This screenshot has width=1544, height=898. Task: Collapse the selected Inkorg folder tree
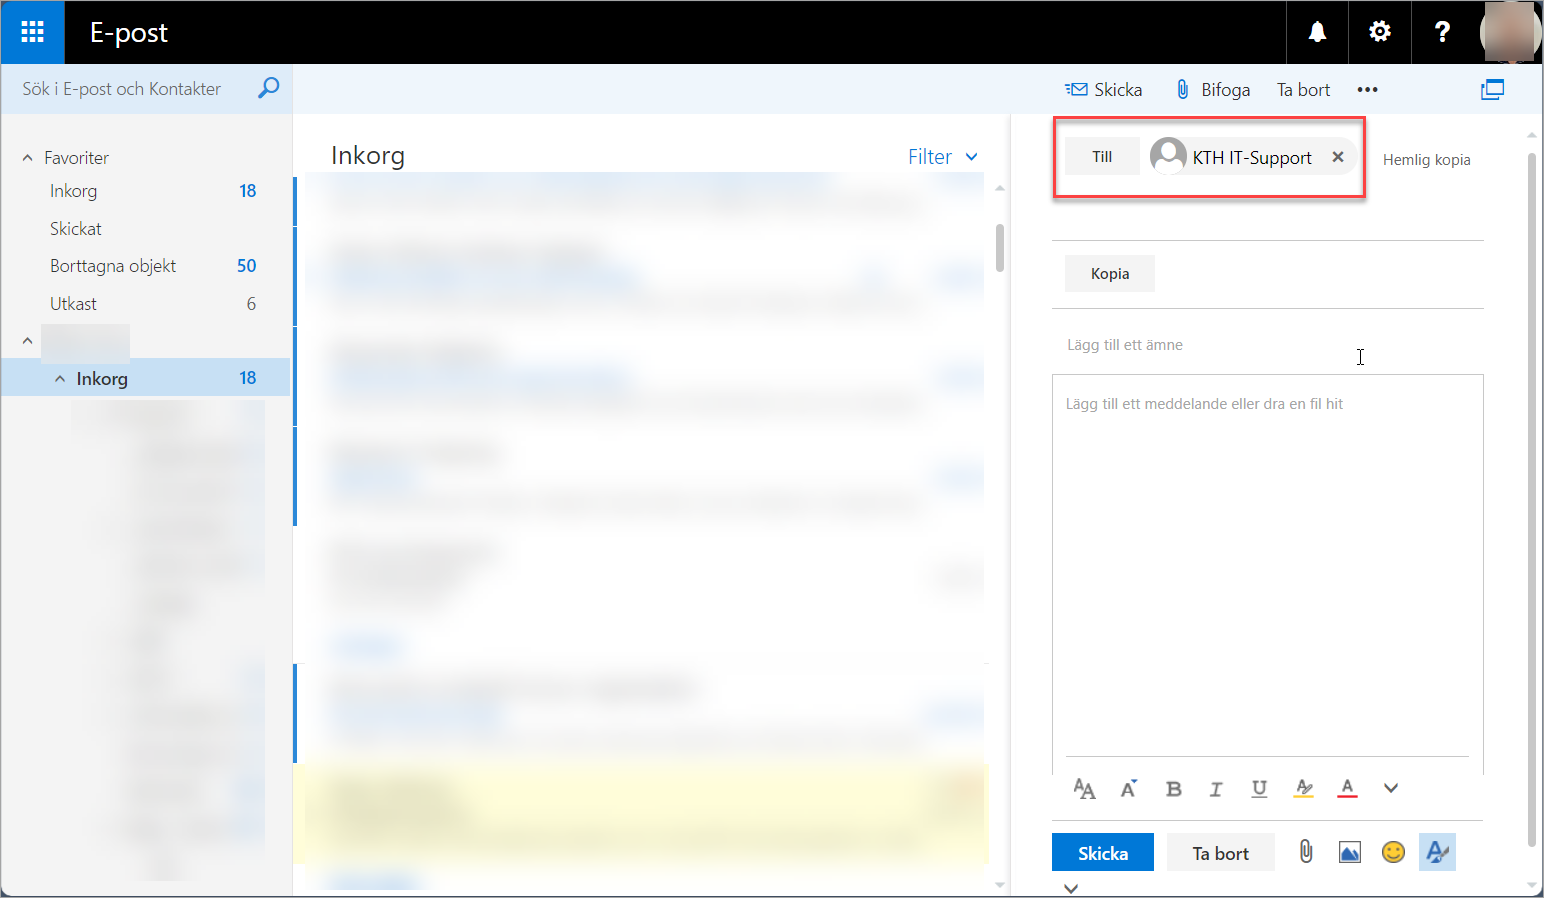60,379
